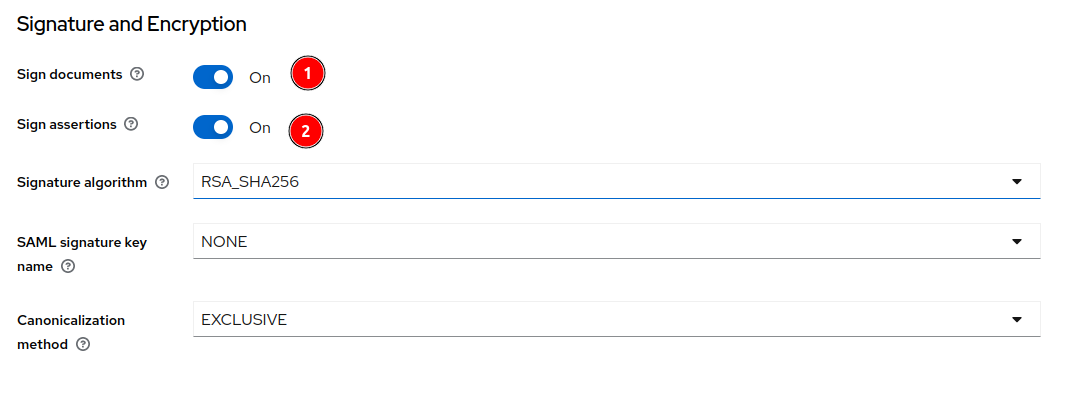Click the On label beside Sign assertions
Viewport: 1086px width, 401px height.
[260, 128]
